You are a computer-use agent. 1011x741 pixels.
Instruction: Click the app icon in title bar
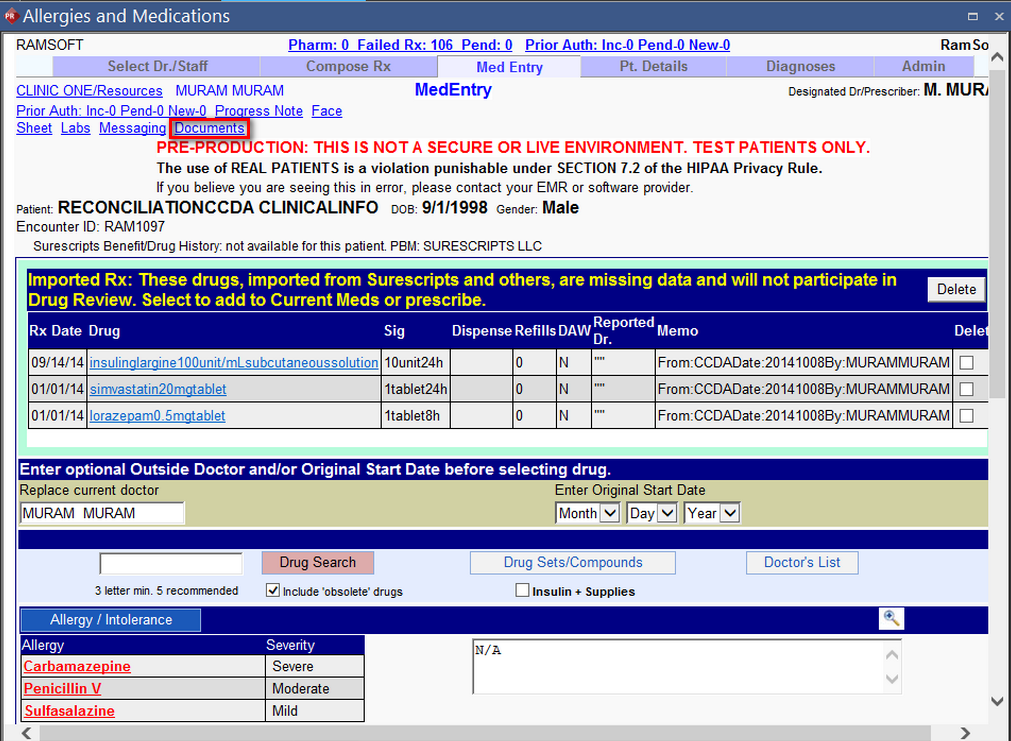11,16
